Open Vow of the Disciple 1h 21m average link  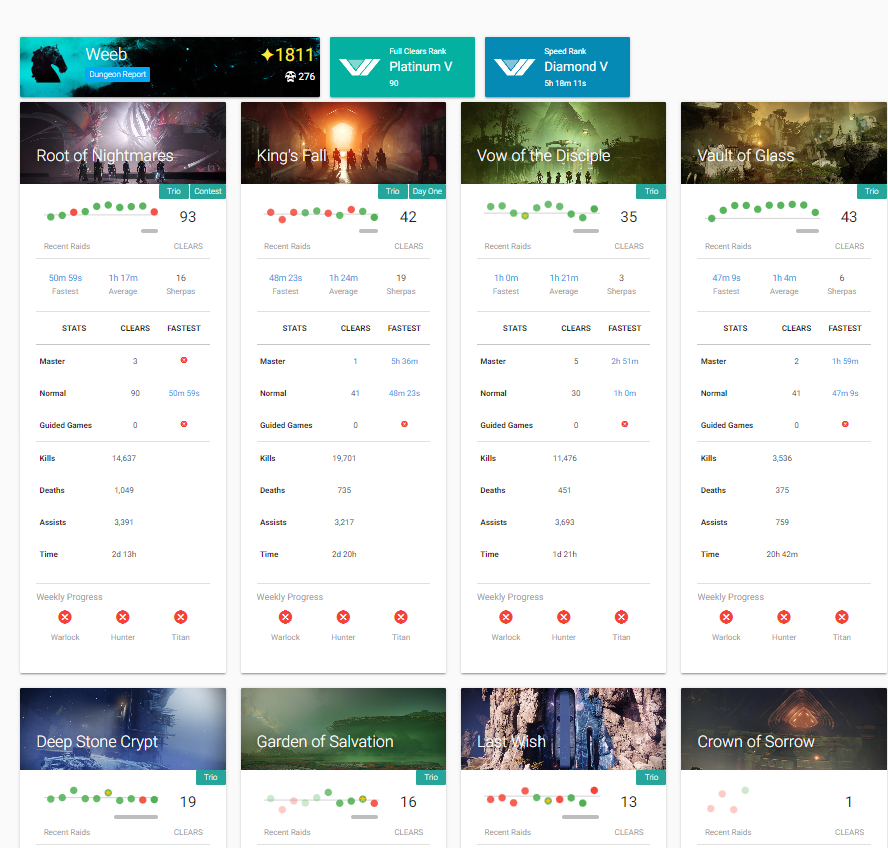(x=563, y=278)
